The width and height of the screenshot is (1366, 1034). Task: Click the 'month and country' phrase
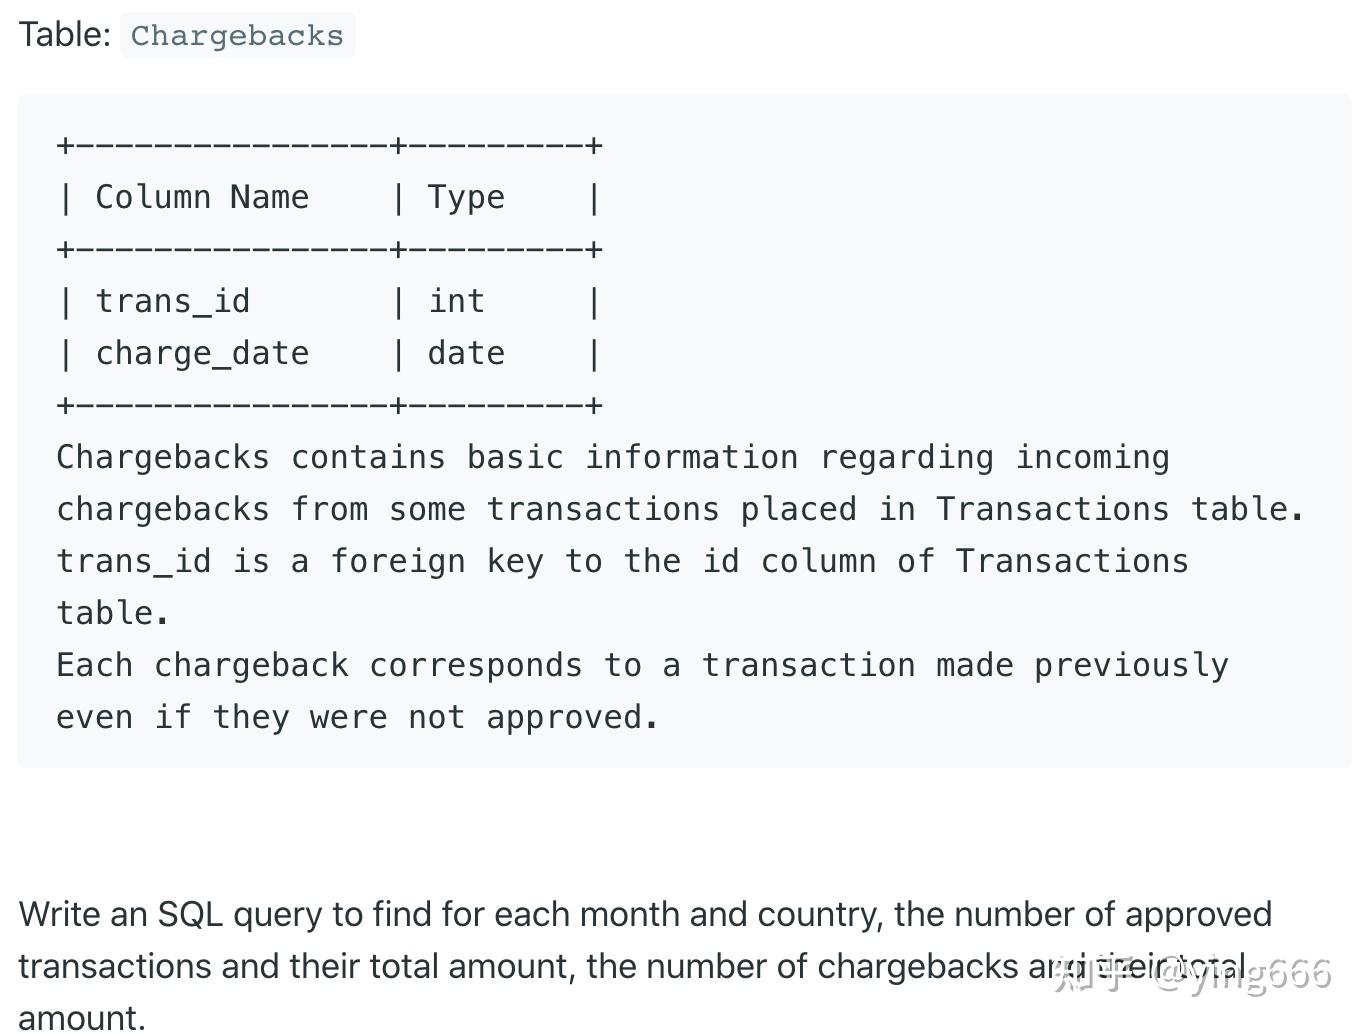point(731,914)
